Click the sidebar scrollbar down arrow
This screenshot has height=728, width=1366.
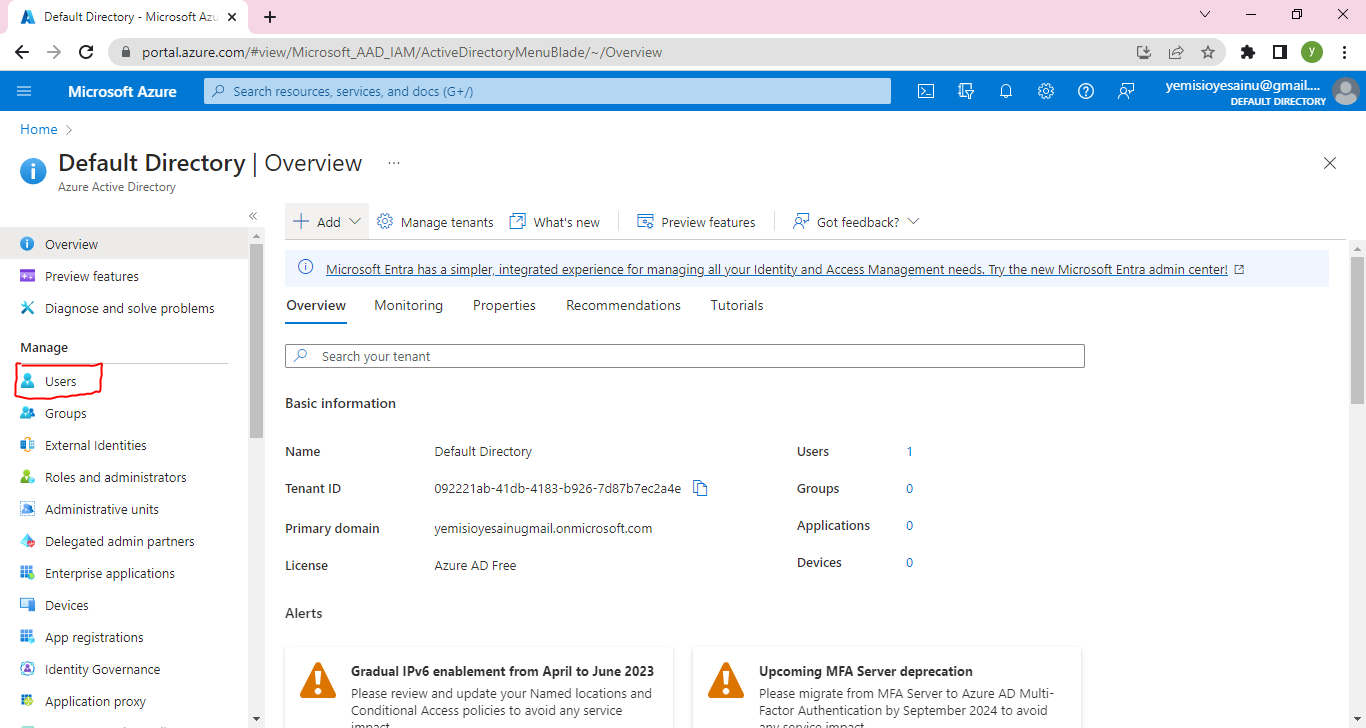tap(256, 718)
